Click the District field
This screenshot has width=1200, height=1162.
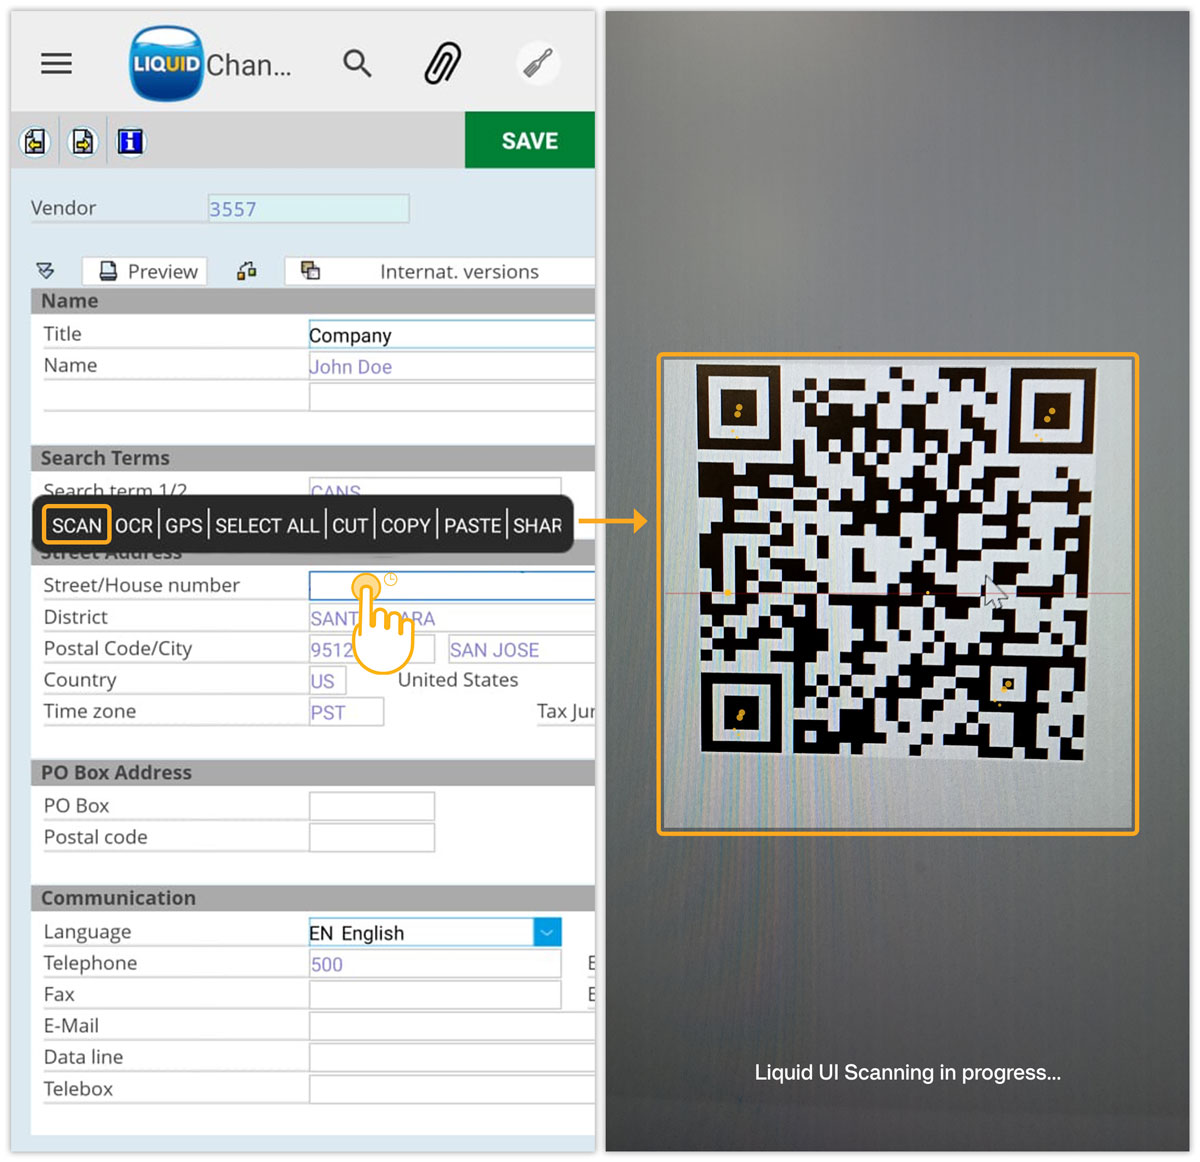[x=452, y=617]
